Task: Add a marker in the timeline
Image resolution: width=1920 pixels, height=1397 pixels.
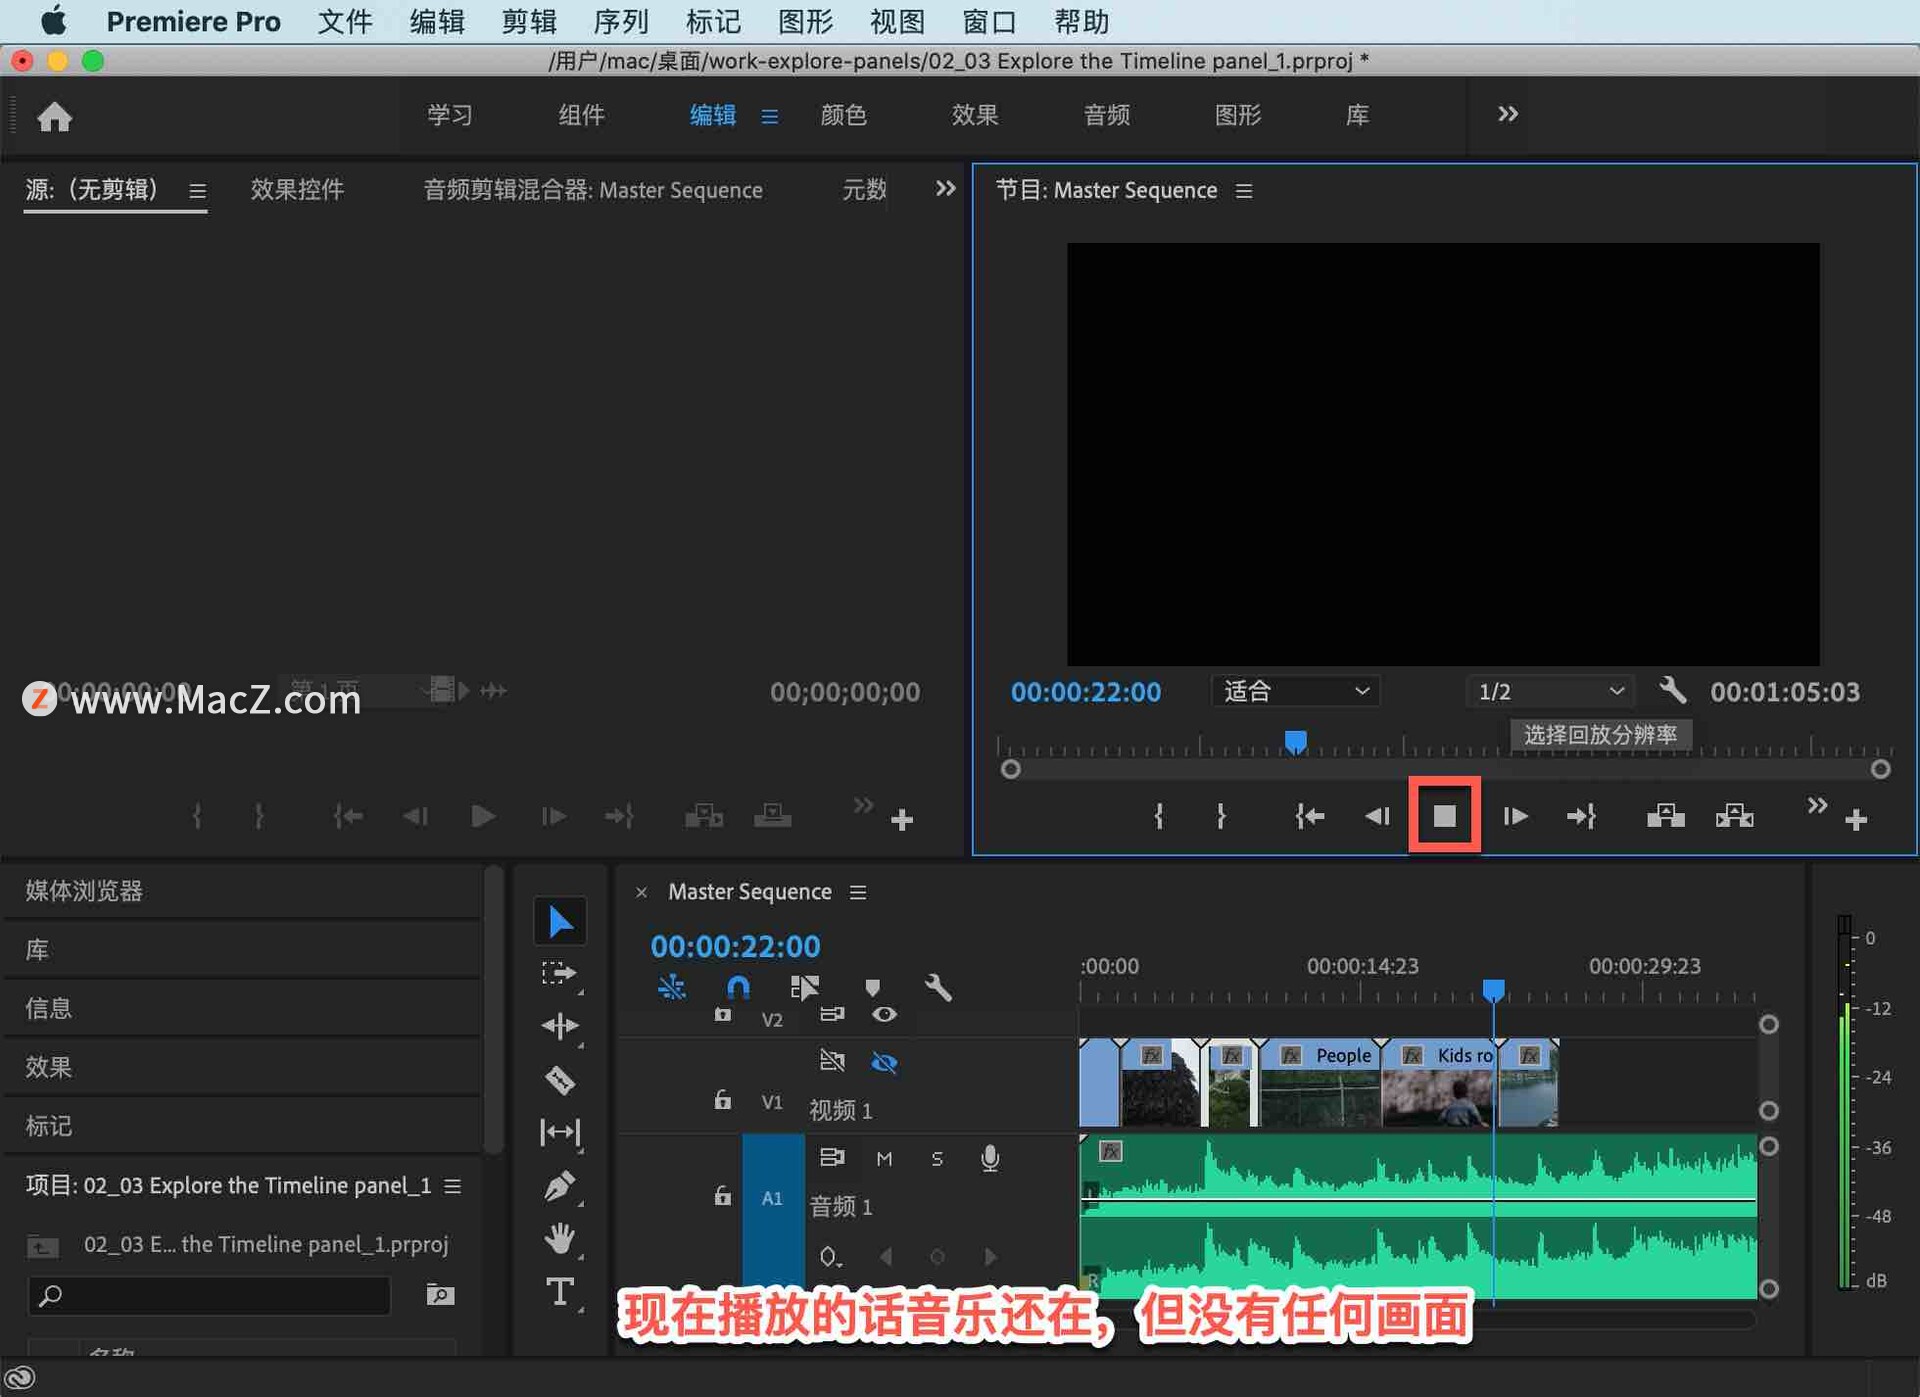Action: click(872, 988)
